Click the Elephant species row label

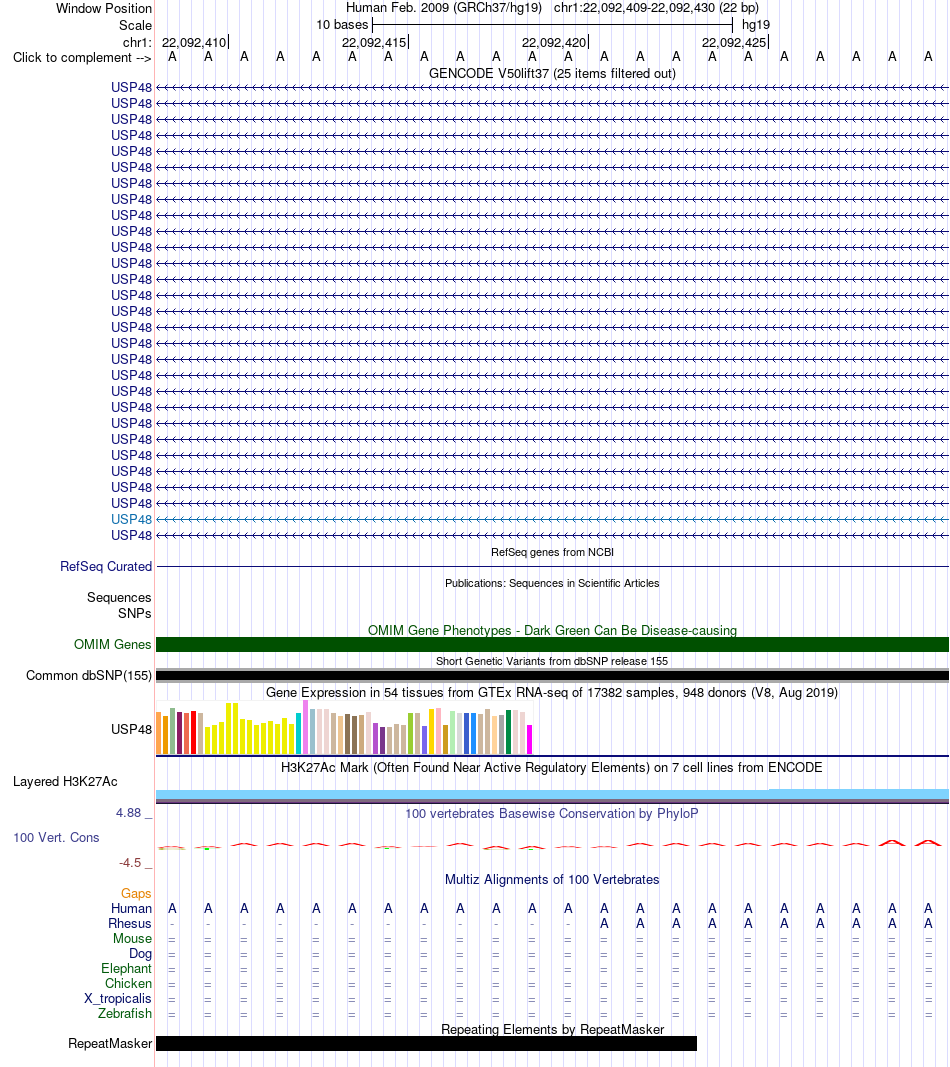click(x=127, y=968)
